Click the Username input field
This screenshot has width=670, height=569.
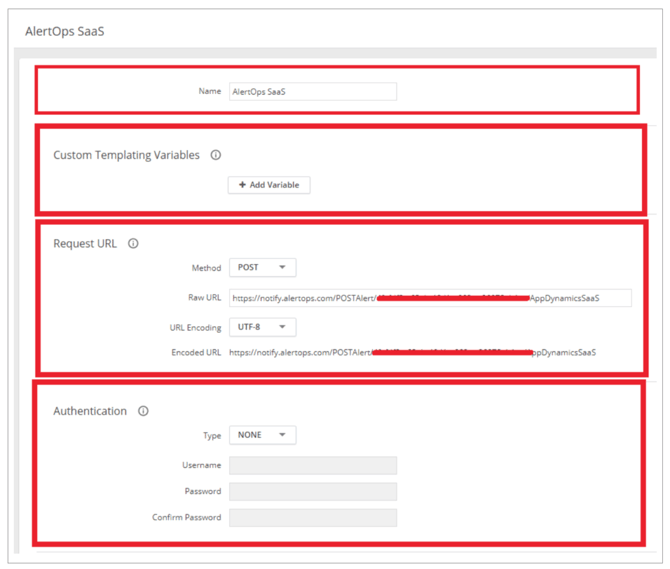point(313,465)
